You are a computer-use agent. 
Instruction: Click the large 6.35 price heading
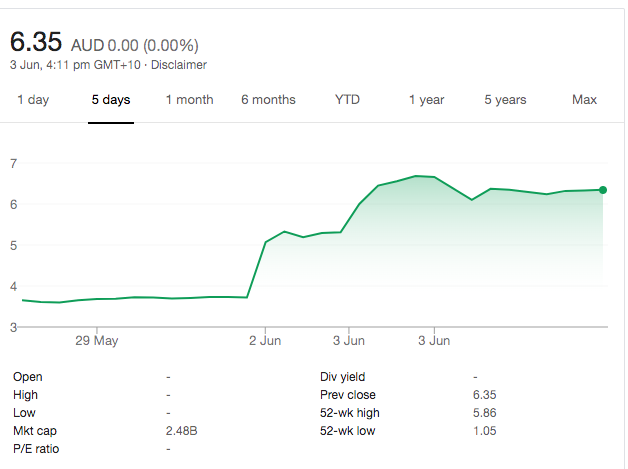[x=36, y=43]
